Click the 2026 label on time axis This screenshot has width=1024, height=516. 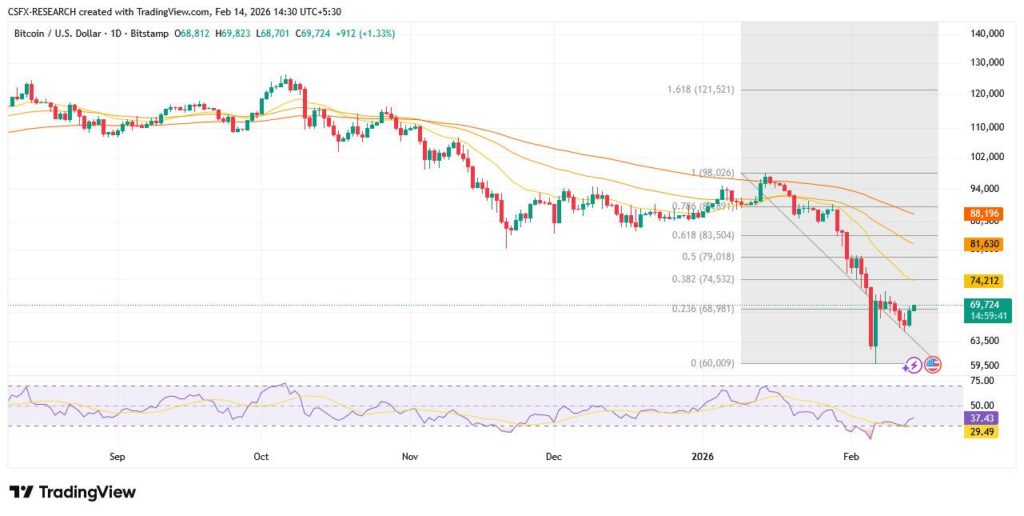[702, 456]
